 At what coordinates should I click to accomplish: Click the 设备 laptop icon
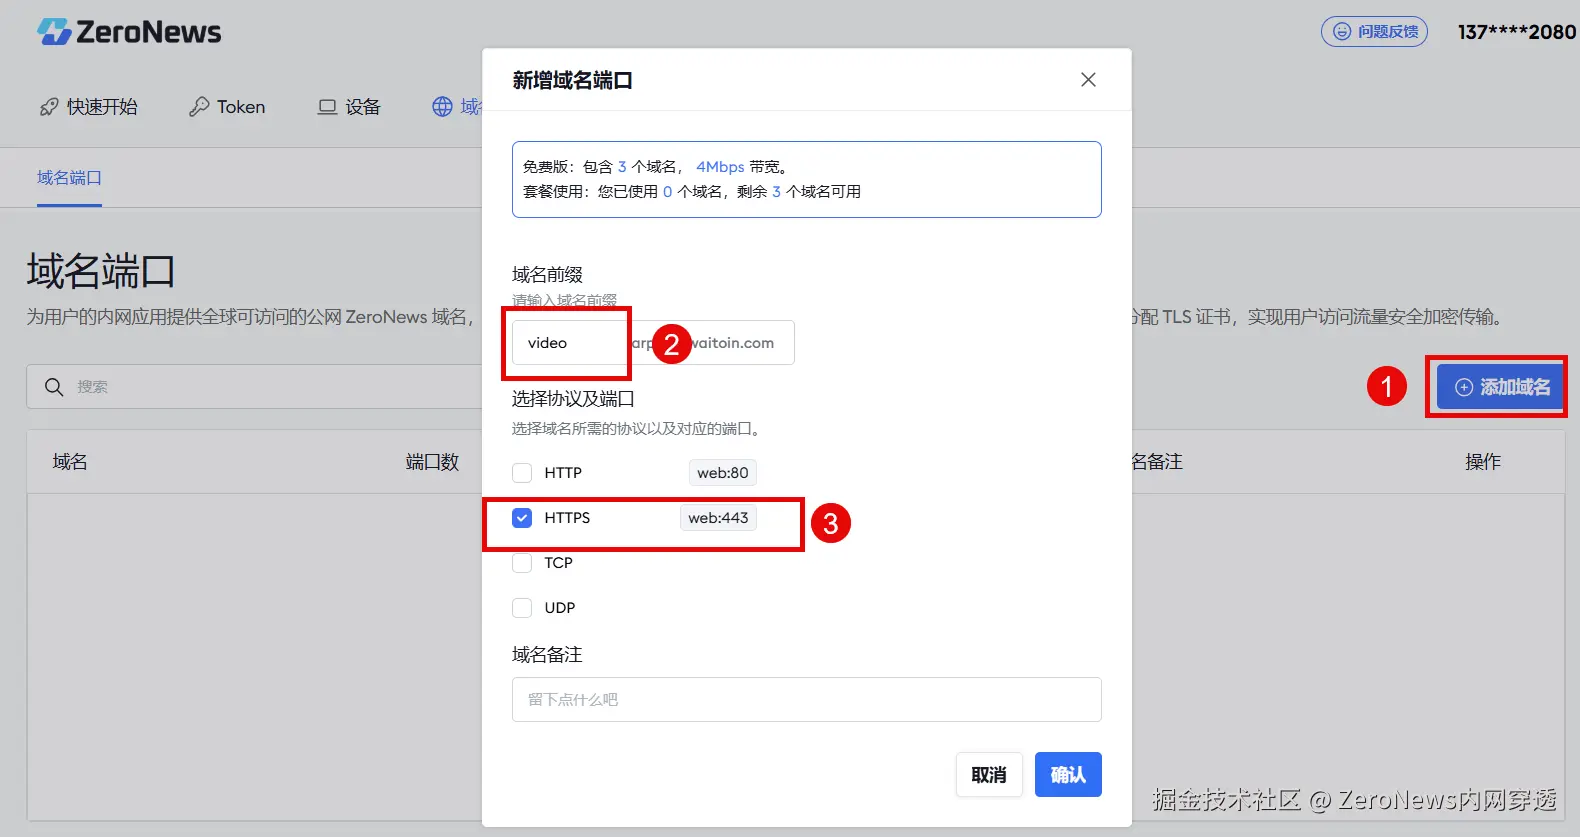coord(327,107)
